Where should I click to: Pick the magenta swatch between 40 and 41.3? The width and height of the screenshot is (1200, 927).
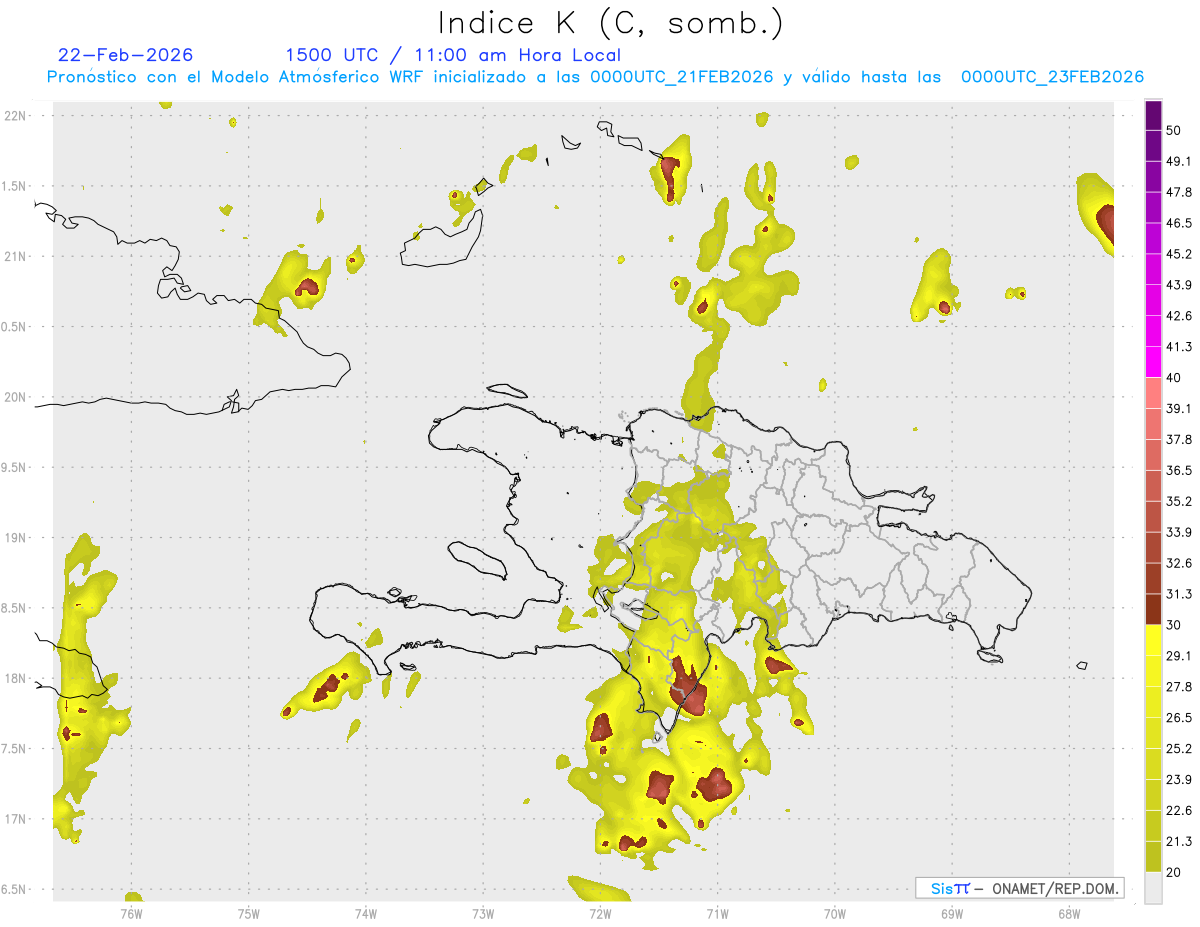click(x=1153, y=362)
